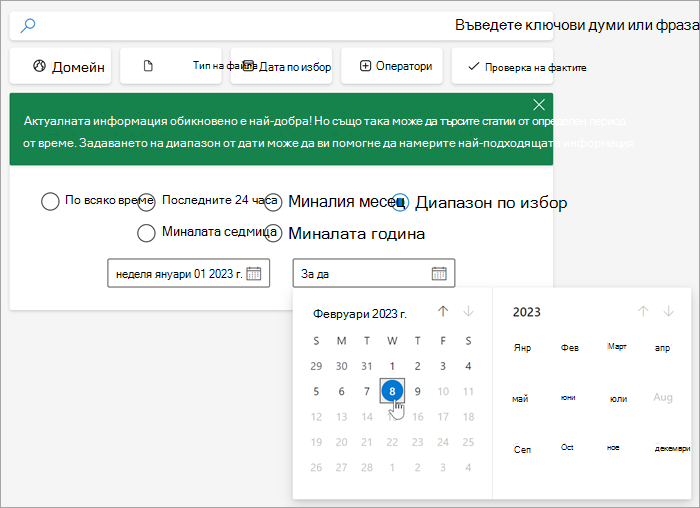Choose Сеп month in year picker
700x508 pixels.
tap(522, 449)
